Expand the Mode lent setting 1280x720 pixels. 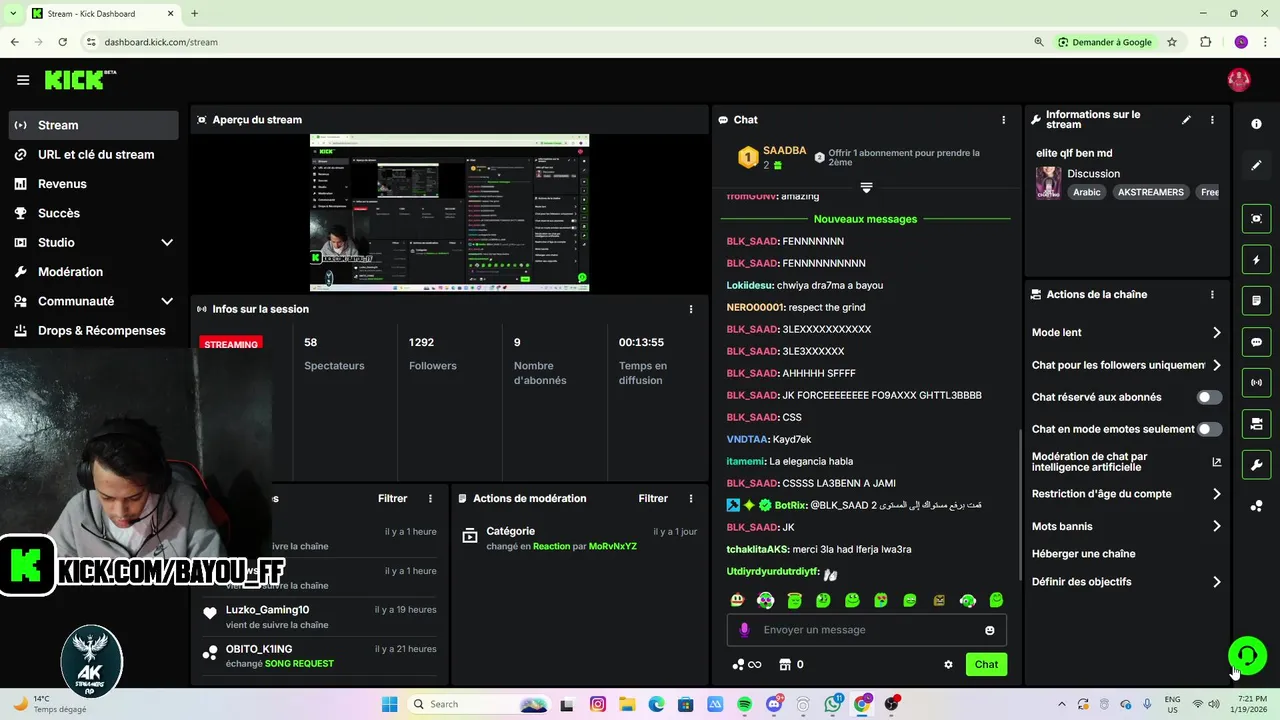point(1126,332)
